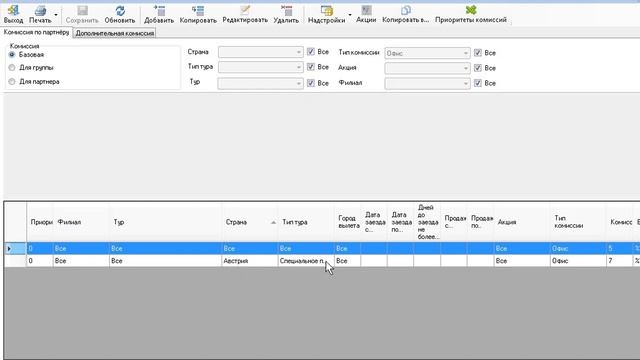Select the Базовая radio button
Screen dimensions: 640x360
click(x=12, y=55)
